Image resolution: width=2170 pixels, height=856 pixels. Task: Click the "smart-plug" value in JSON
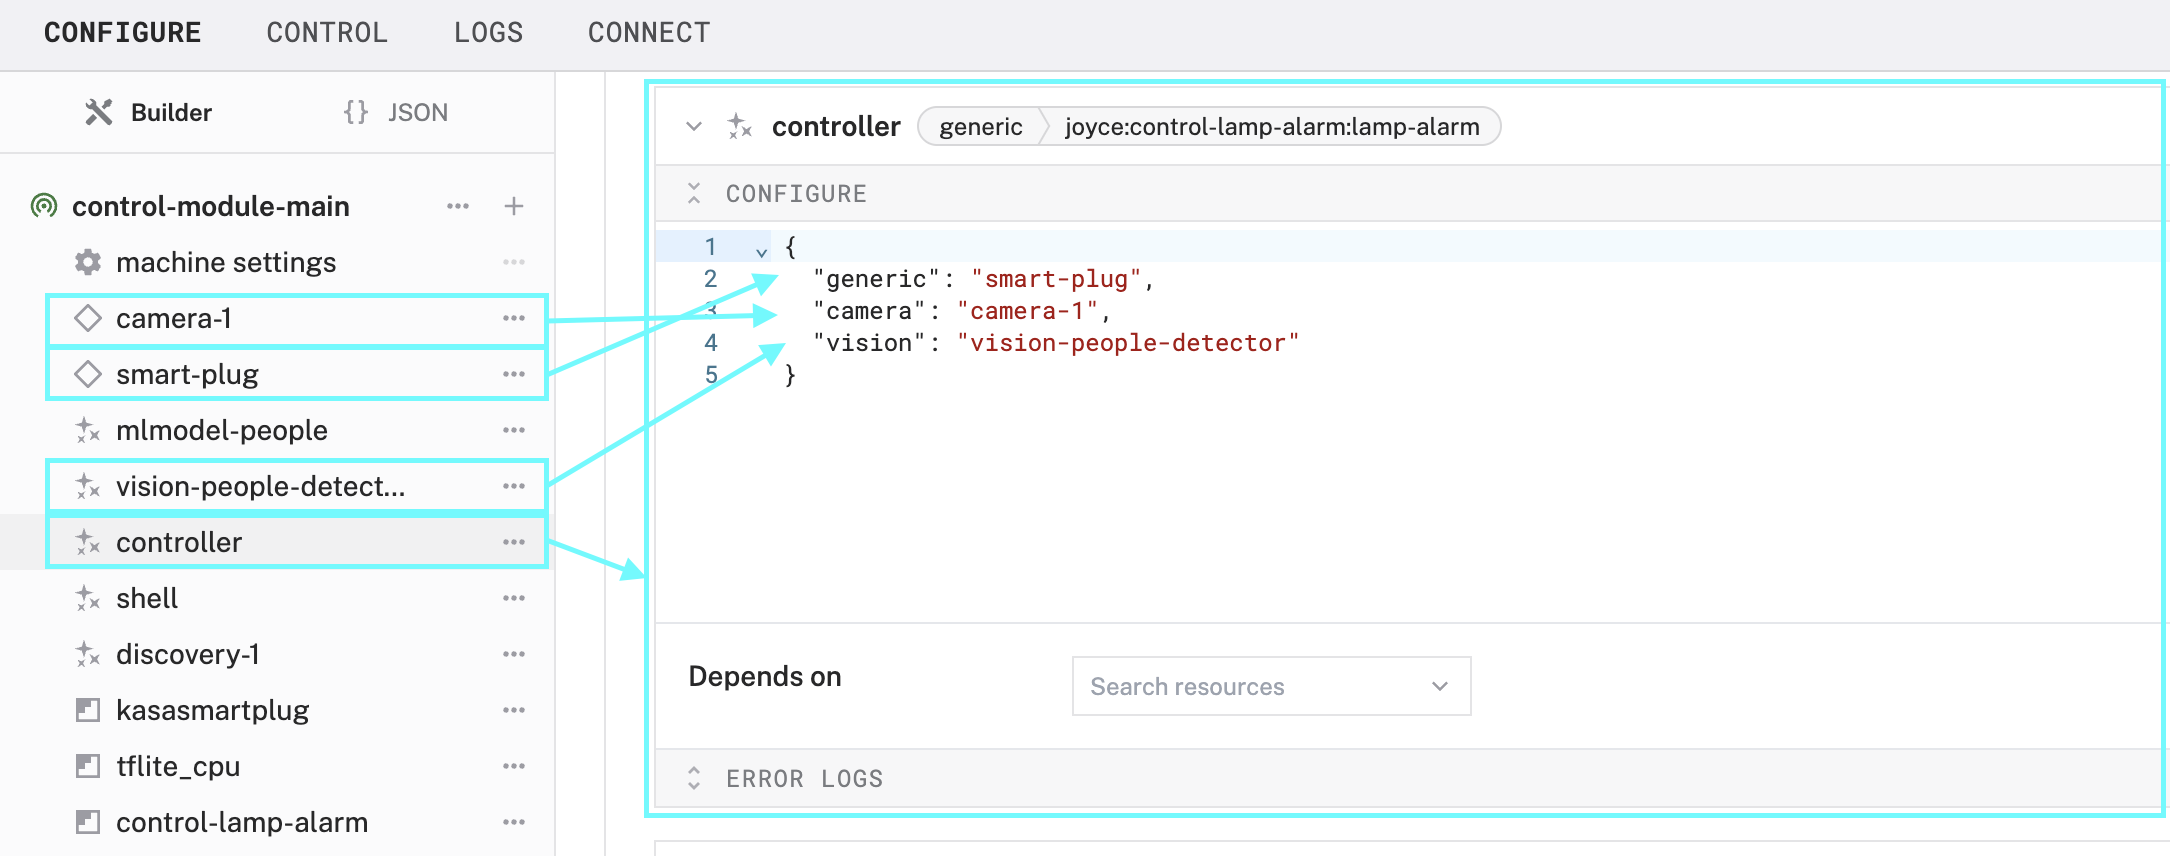click(x=1056, y=279)
